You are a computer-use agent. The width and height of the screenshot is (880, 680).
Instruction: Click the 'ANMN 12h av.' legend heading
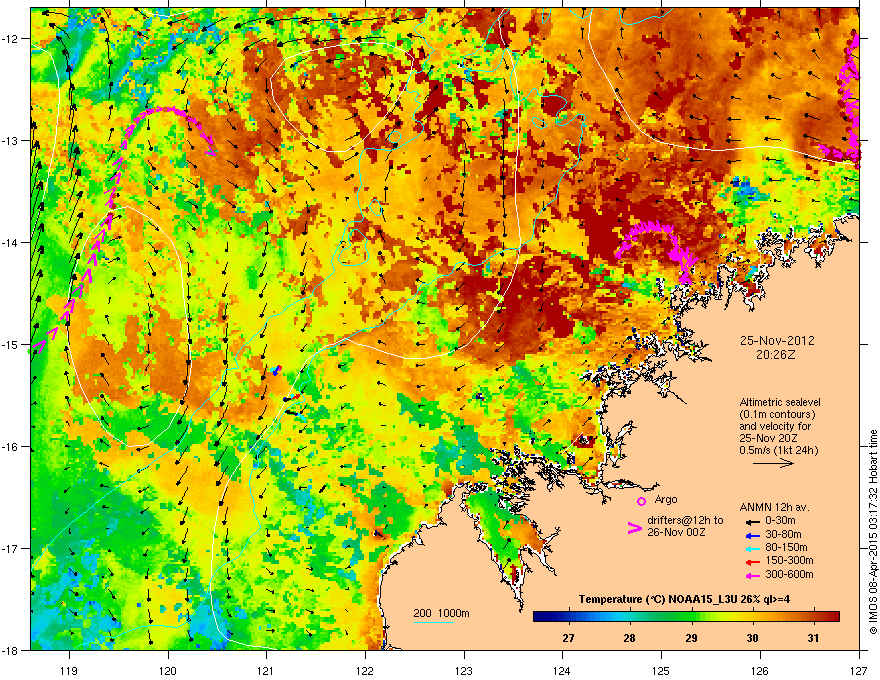pyautogui.click(x=774, y=507)
